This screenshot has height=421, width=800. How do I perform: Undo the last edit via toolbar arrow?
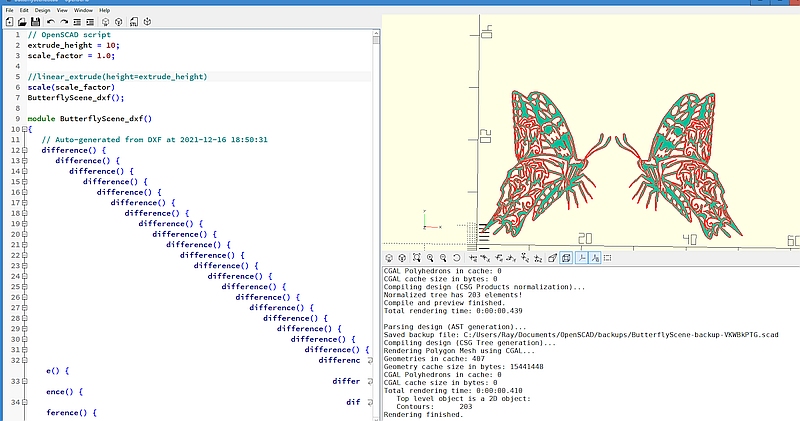point(51,21)
